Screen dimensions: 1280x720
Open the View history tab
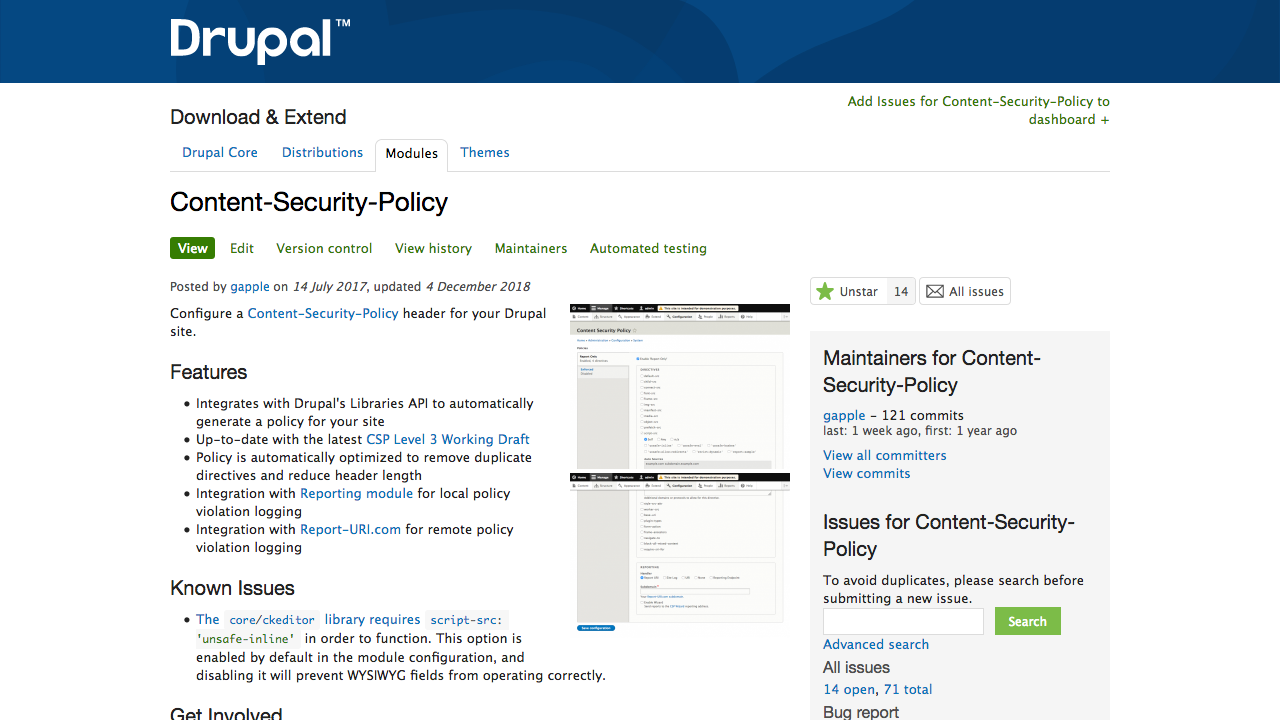pyautogui.click(x=433, y=248)
